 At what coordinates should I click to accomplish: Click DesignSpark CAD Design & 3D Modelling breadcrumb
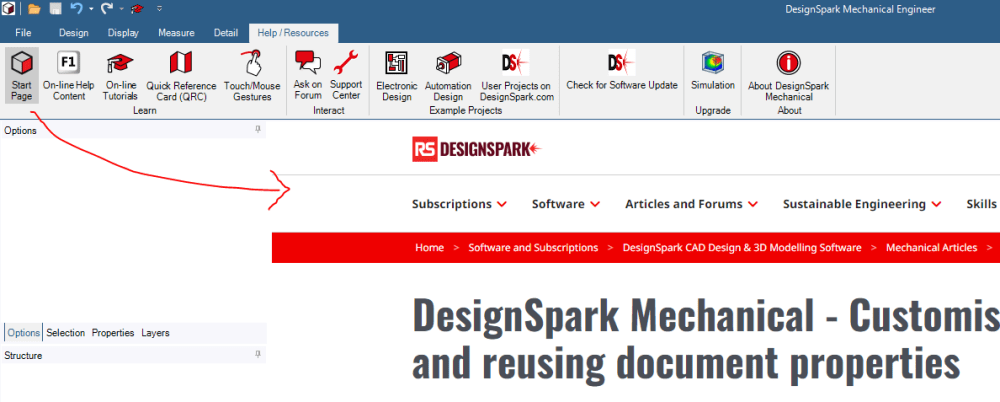742,248
